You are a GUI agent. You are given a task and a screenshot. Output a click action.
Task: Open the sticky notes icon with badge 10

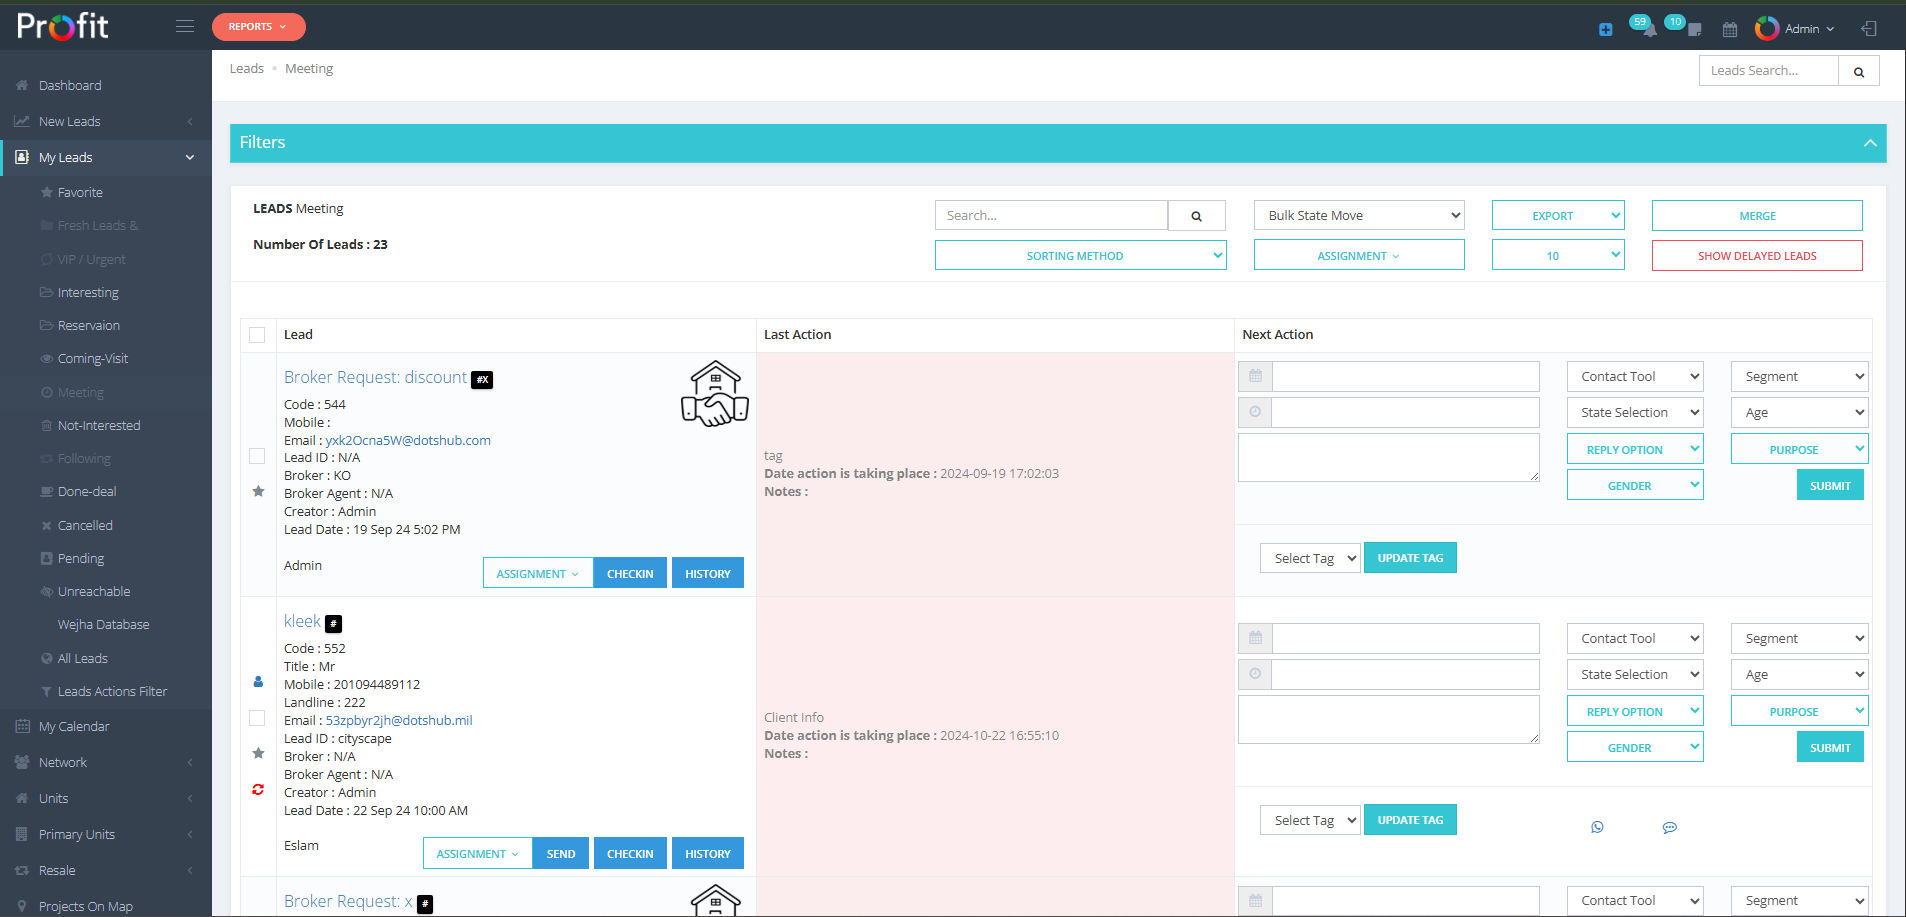click(x=1693, y=29)
